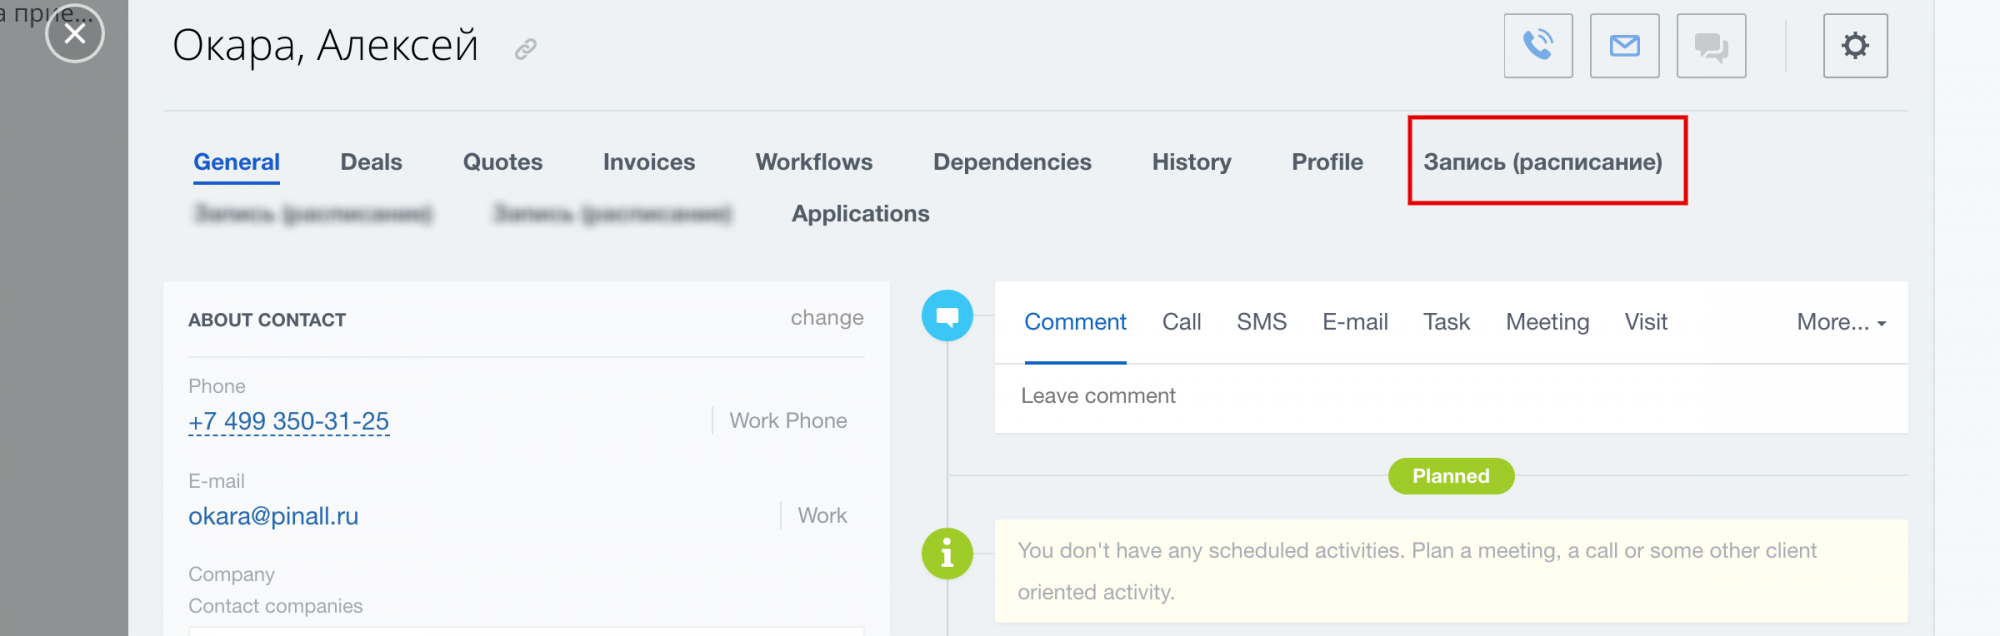The width and height of the screenshot is (2000, 636).
Task: Close the contact panel with X
Action: click(75, 34)
